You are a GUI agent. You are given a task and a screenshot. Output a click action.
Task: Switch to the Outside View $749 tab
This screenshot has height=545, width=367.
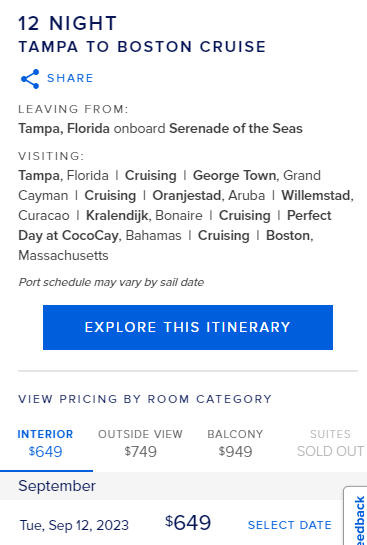coord(140,444)
